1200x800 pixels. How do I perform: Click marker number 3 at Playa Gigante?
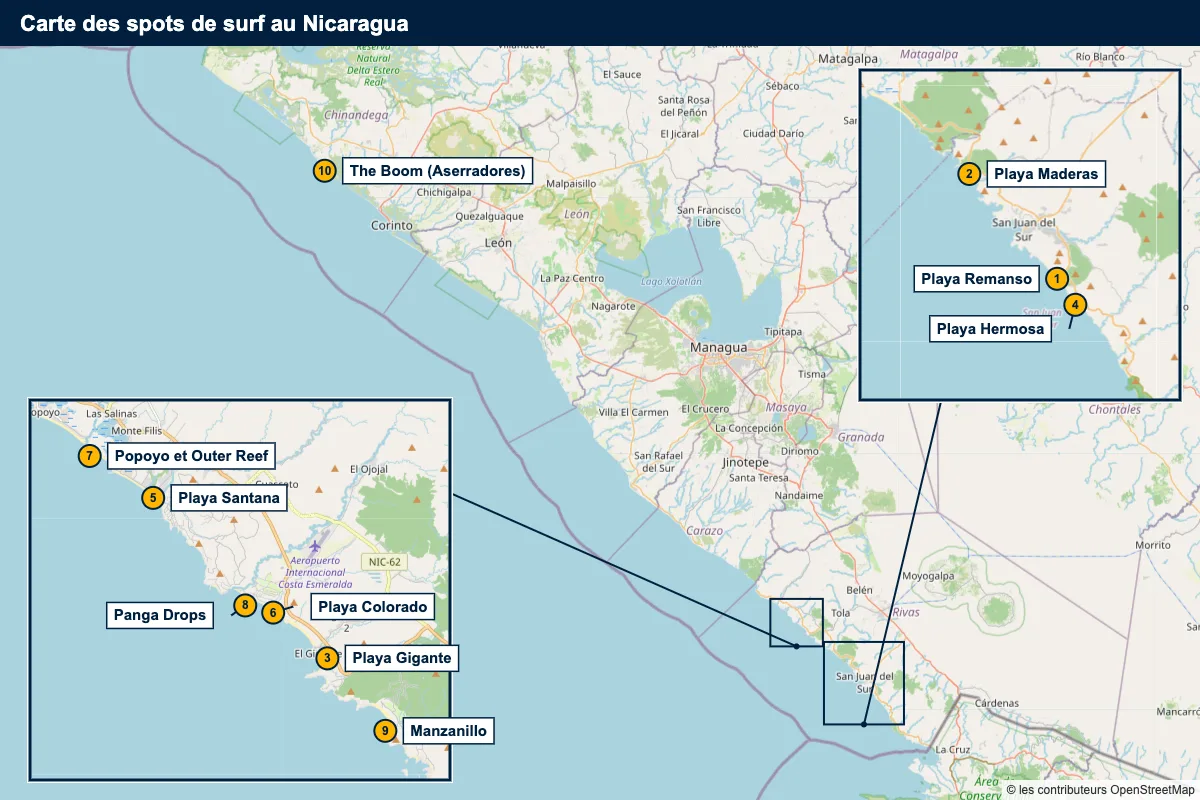pos(327,658)
